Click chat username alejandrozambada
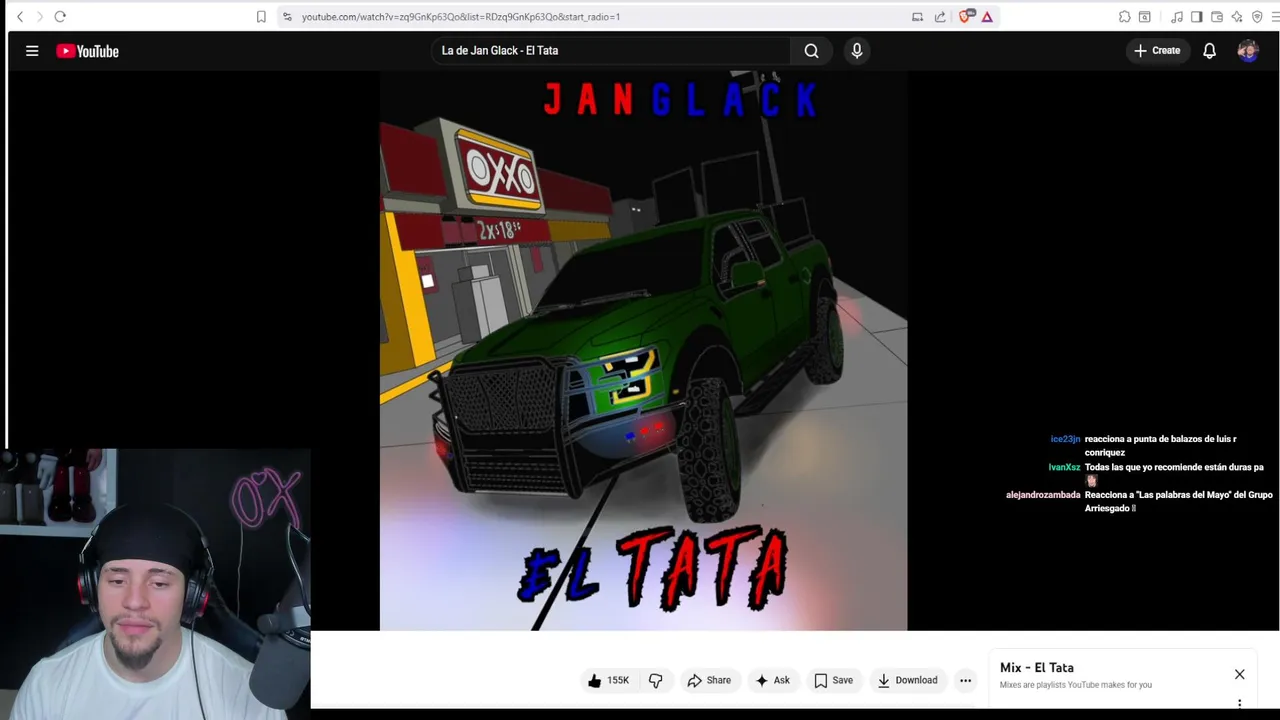 [1043, 495]
